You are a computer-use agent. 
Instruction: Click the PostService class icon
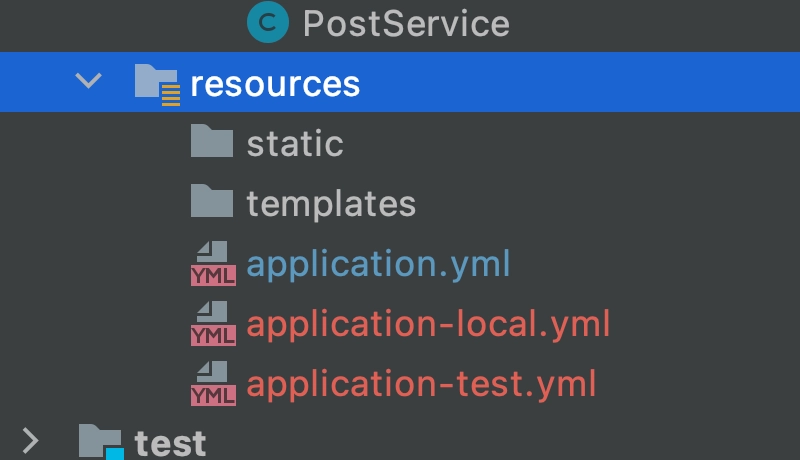268,23
